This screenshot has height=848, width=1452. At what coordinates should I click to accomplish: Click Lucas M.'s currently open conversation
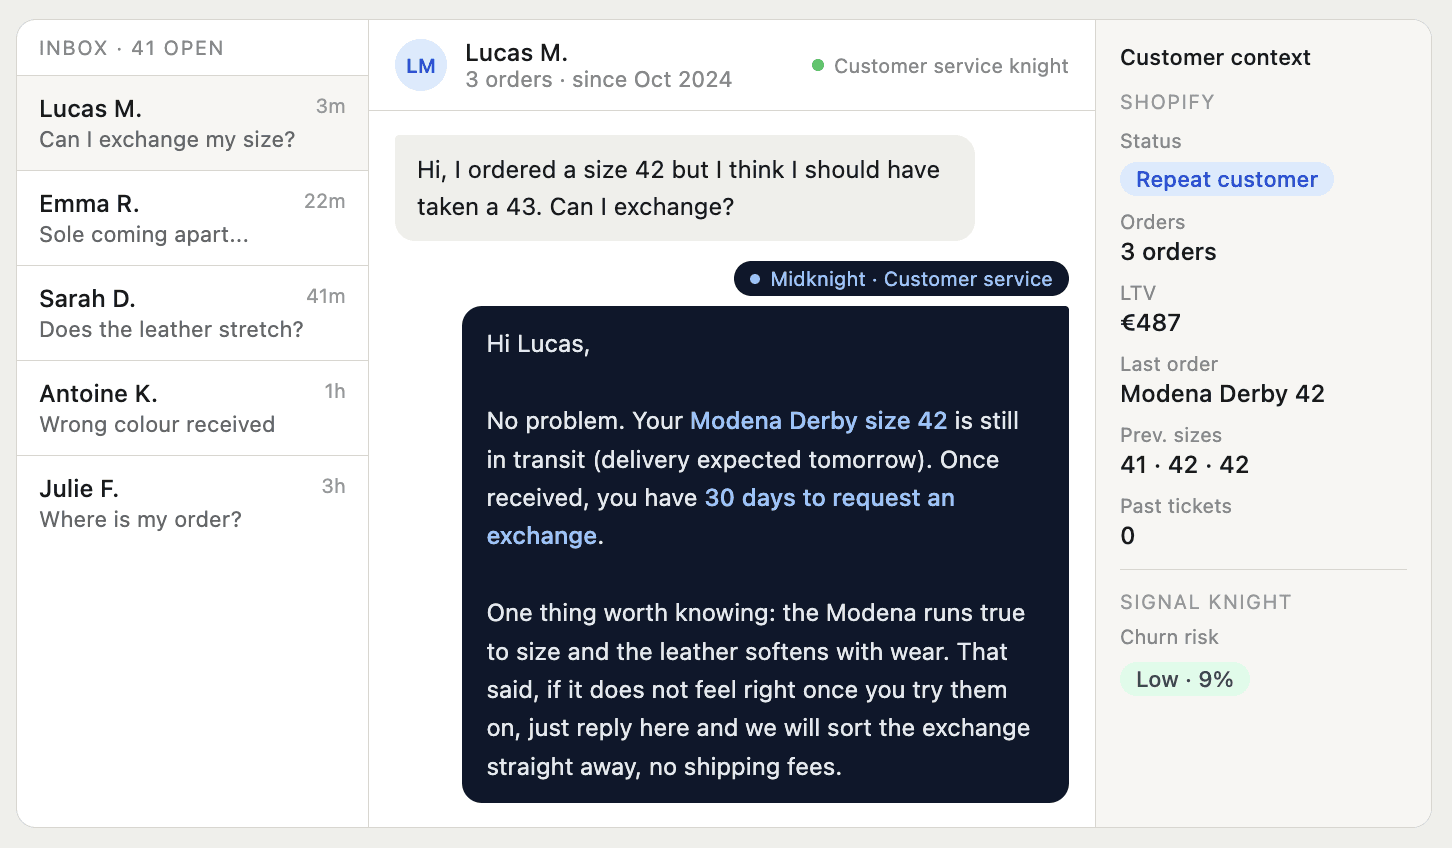tap(192, 123)
